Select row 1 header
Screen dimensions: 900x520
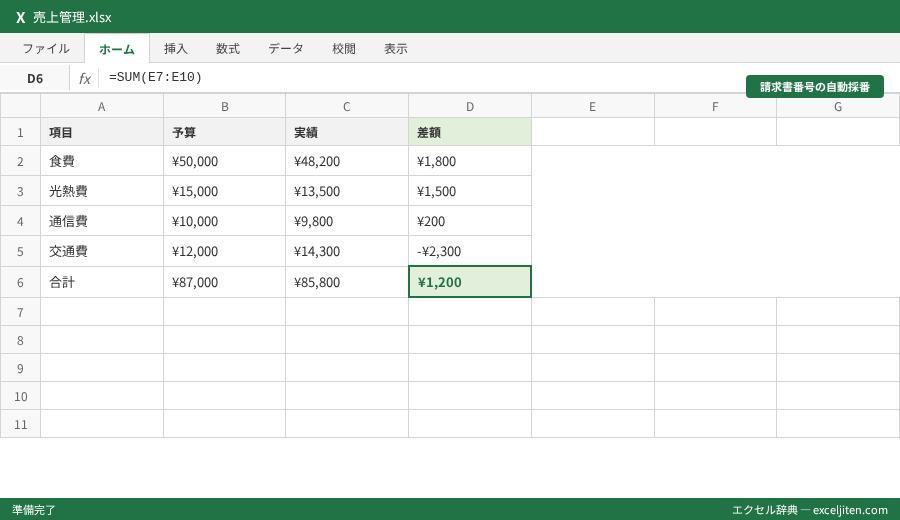(x=20, y=133)
